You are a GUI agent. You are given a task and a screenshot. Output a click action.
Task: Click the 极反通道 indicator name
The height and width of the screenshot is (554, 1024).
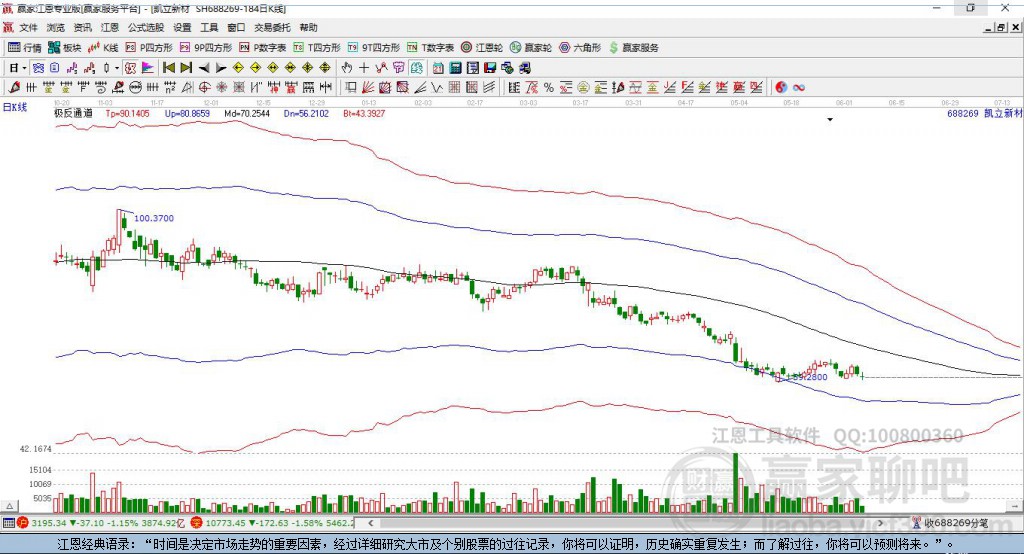pos(73,113)
